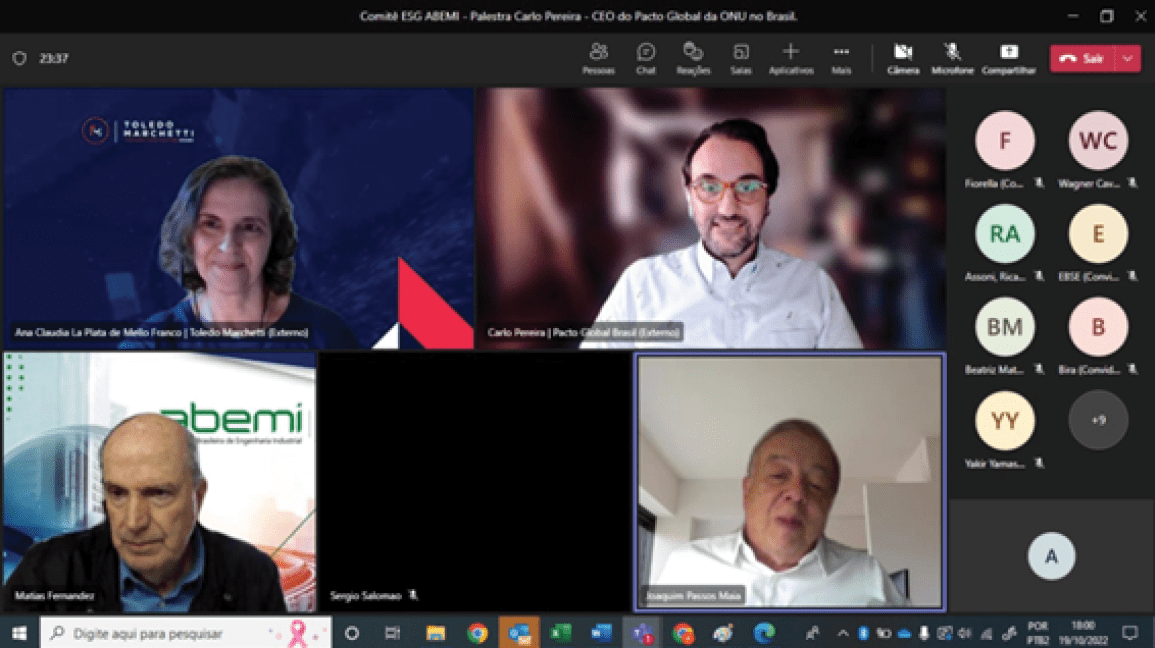Unmute the Microfone
This screenshot has height=648, width=1155.
tap(952, 57)
